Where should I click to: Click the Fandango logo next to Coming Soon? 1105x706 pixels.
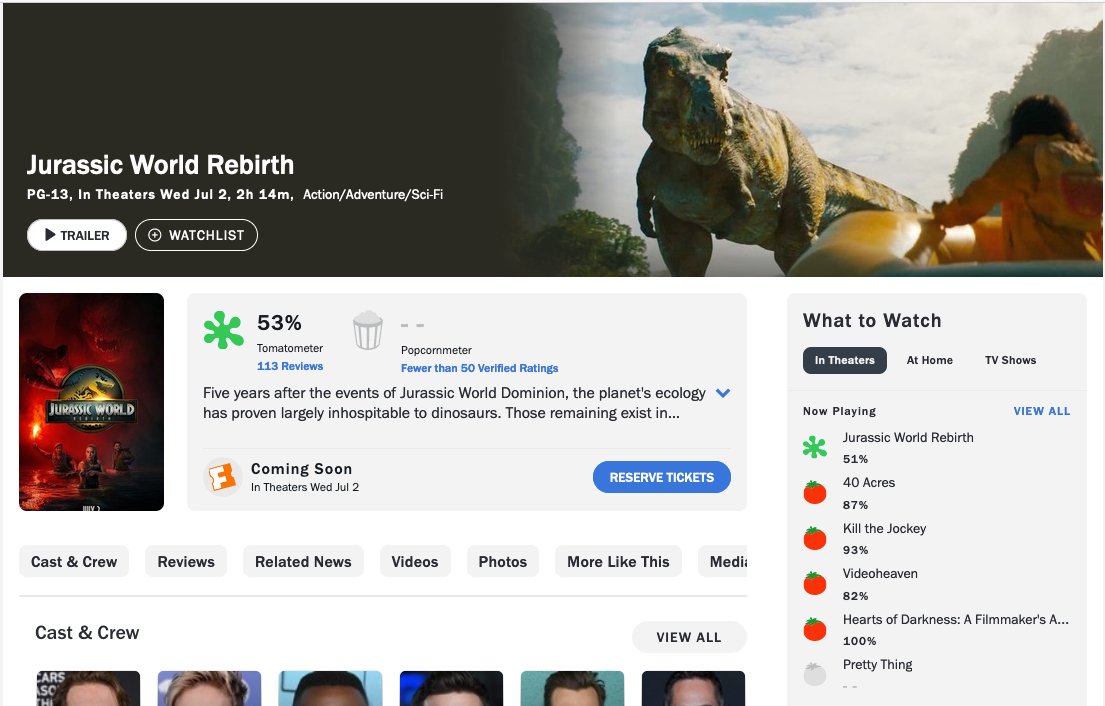(222, 477)
